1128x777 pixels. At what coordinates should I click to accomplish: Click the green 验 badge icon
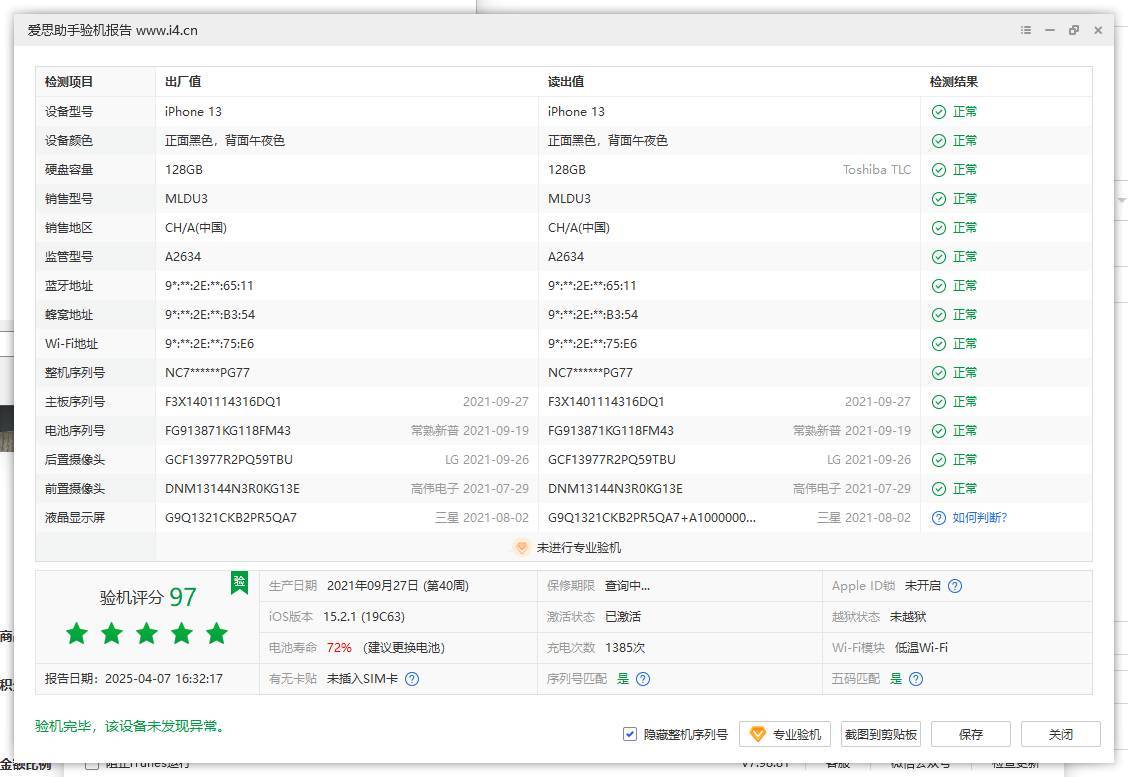pyautogui.click(x=239, y=582)
